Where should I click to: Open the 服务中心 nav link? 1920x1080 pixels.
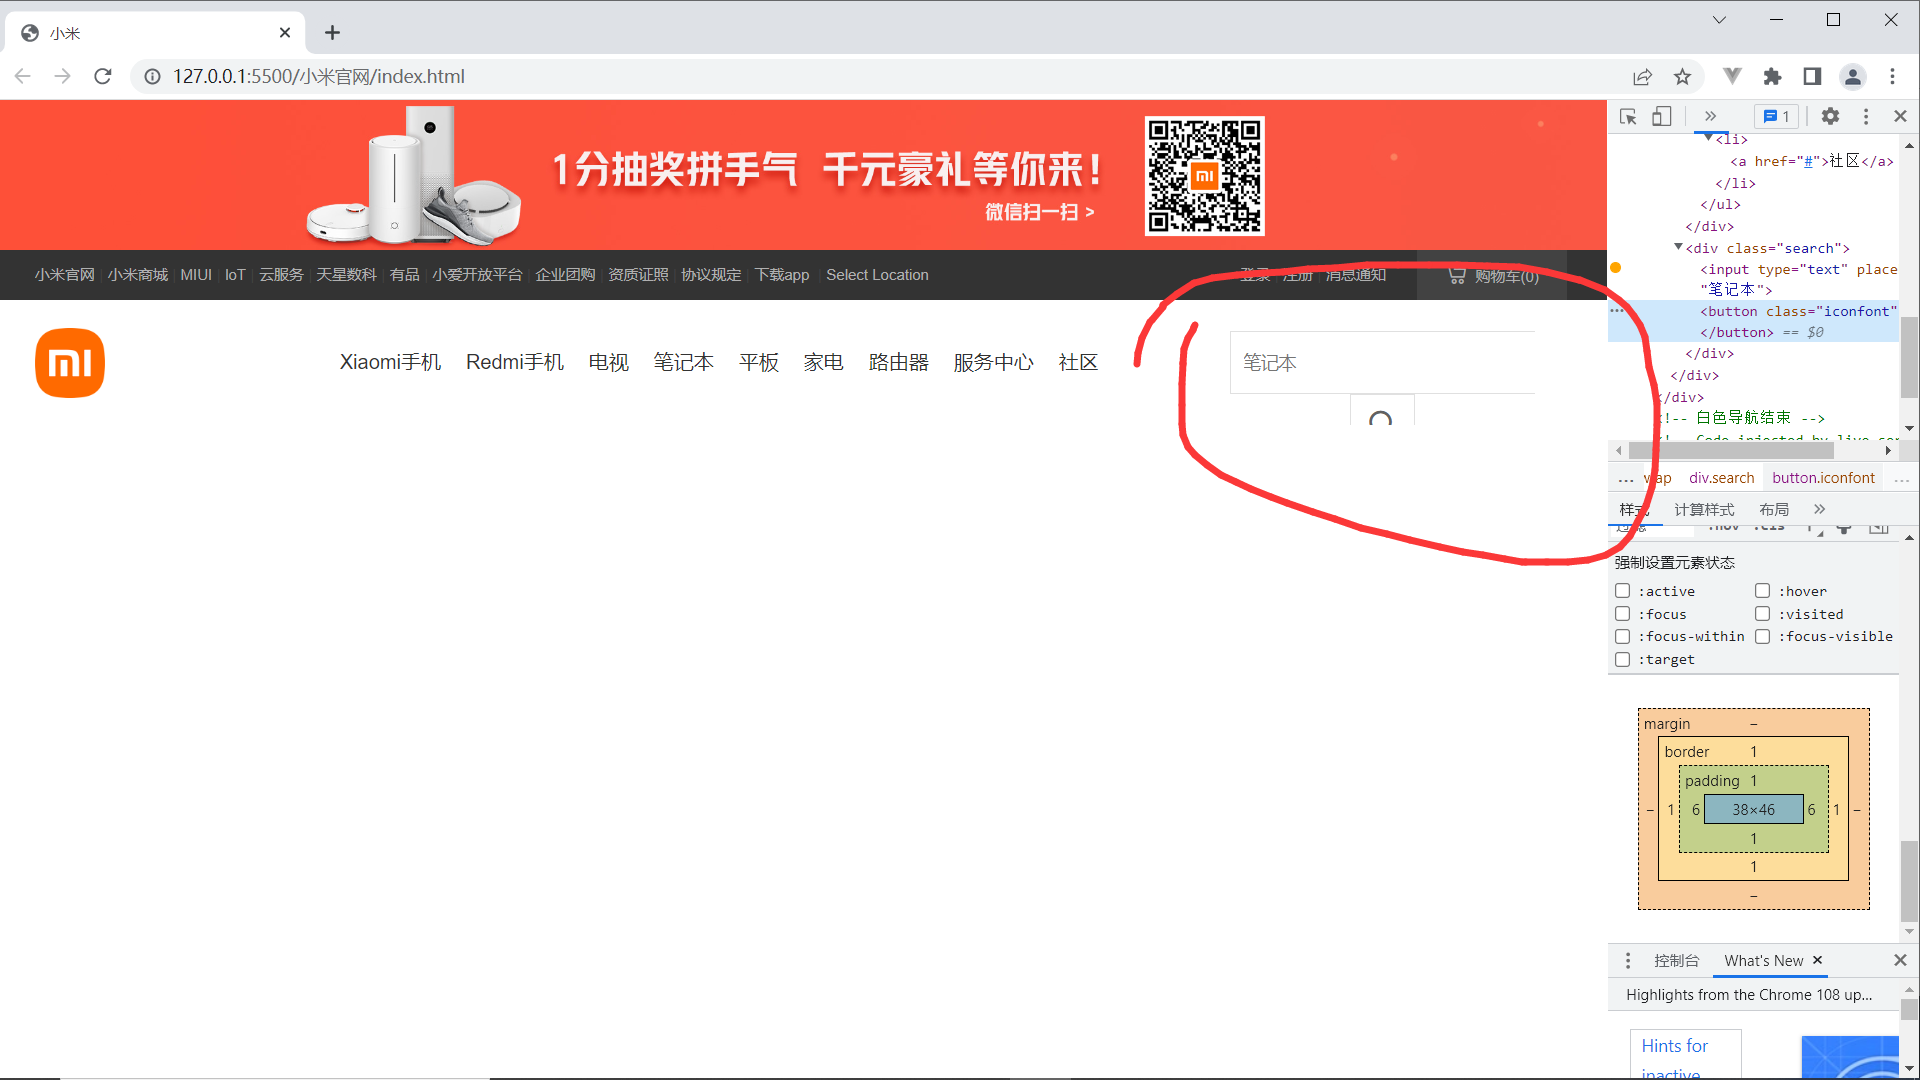point(993,362)
